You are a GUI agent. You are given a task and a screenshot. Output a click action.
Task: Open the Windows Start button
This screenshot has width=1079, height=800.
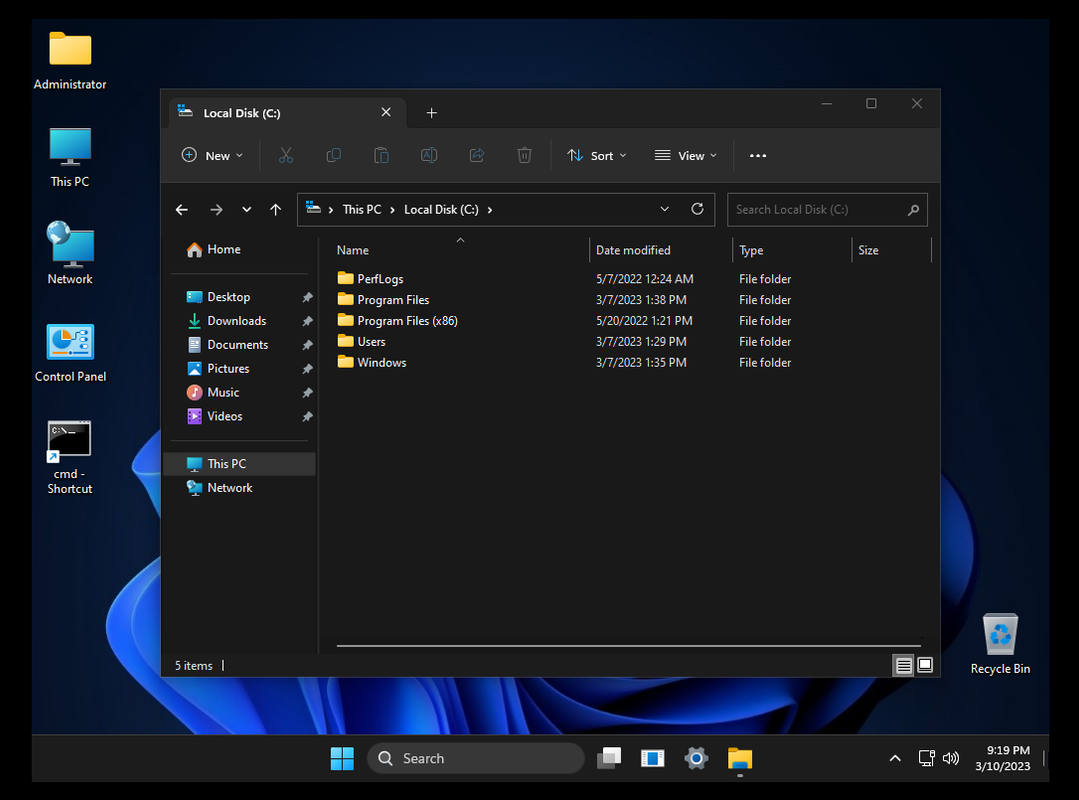342,758
